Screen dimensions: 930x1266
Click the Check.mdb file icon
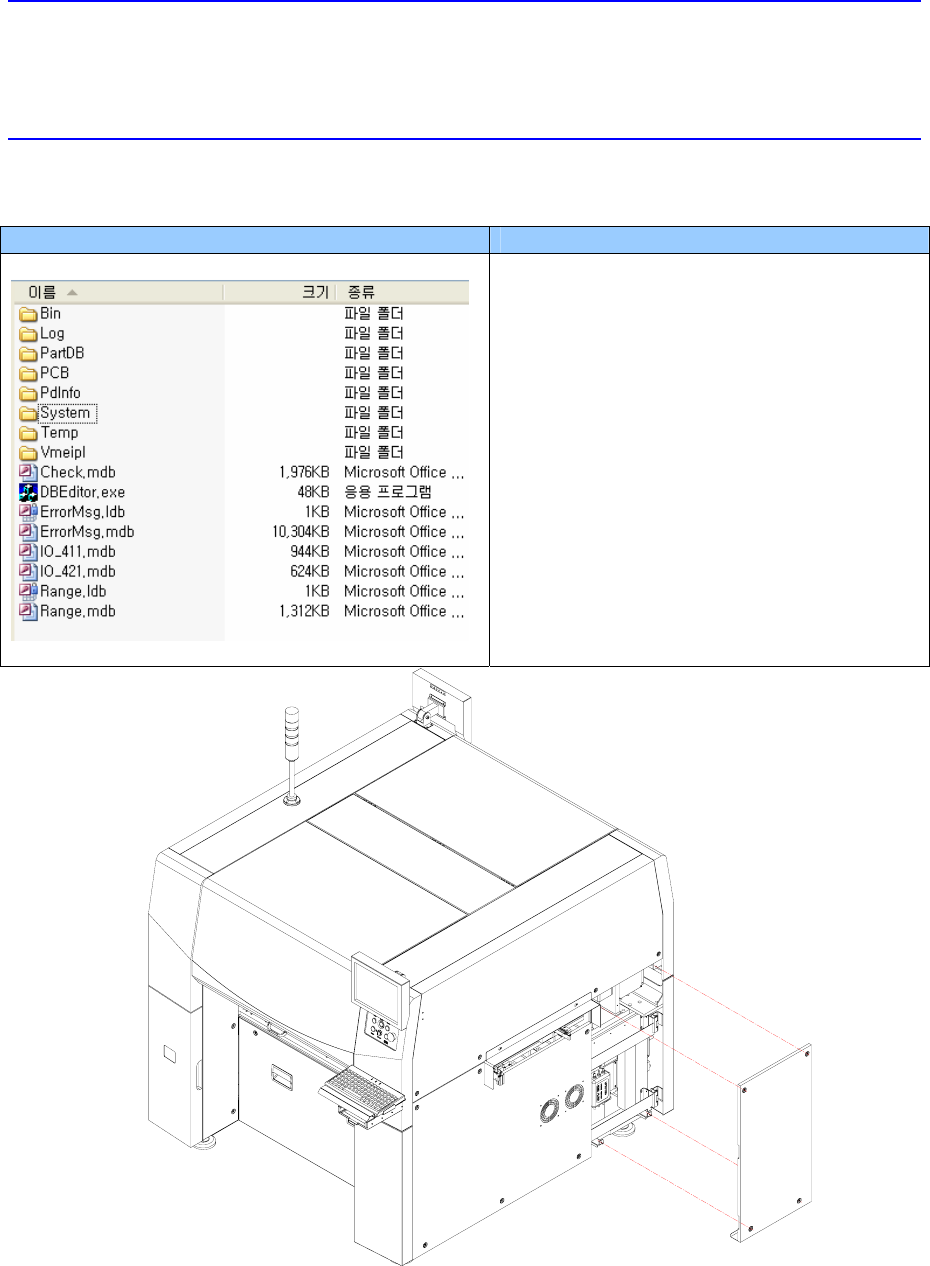pos(28,472)
